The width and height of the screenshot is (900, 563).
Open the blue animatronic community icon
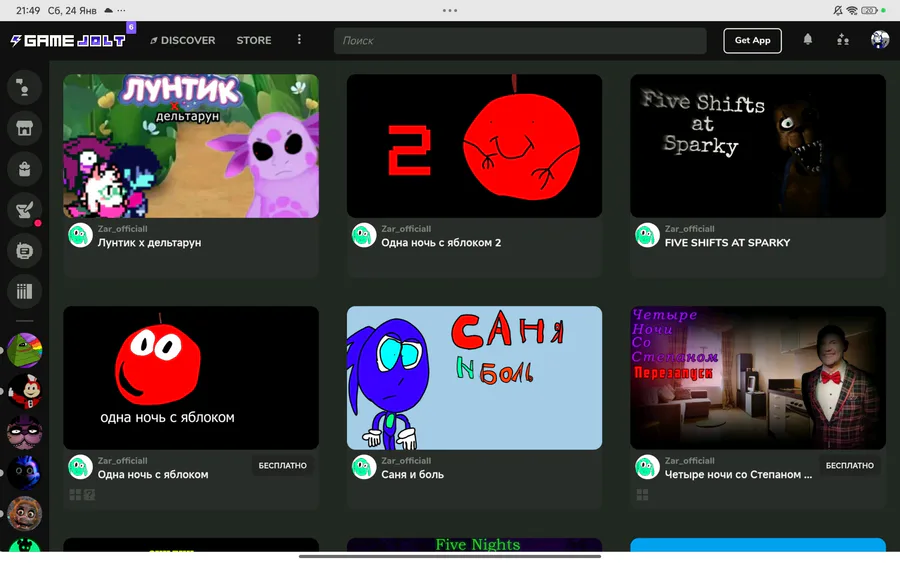(24, 473)
